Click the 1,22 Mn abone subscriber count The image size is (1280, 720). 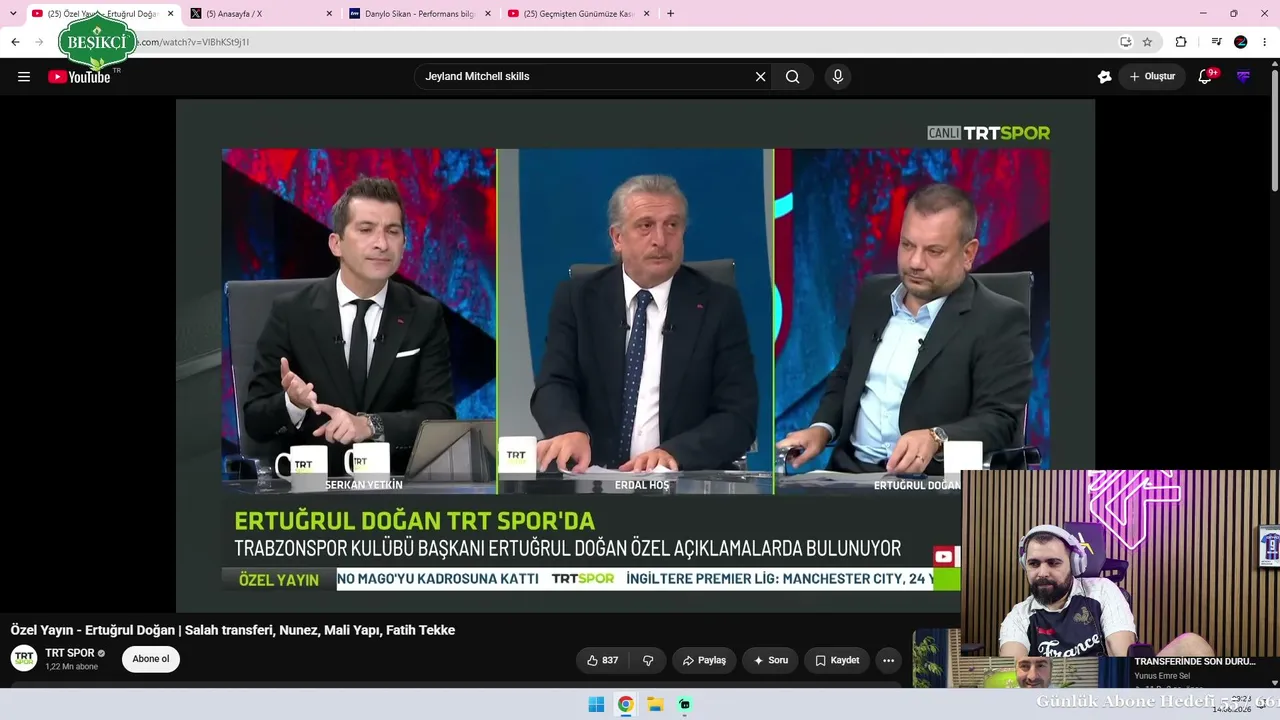(72, 667)
